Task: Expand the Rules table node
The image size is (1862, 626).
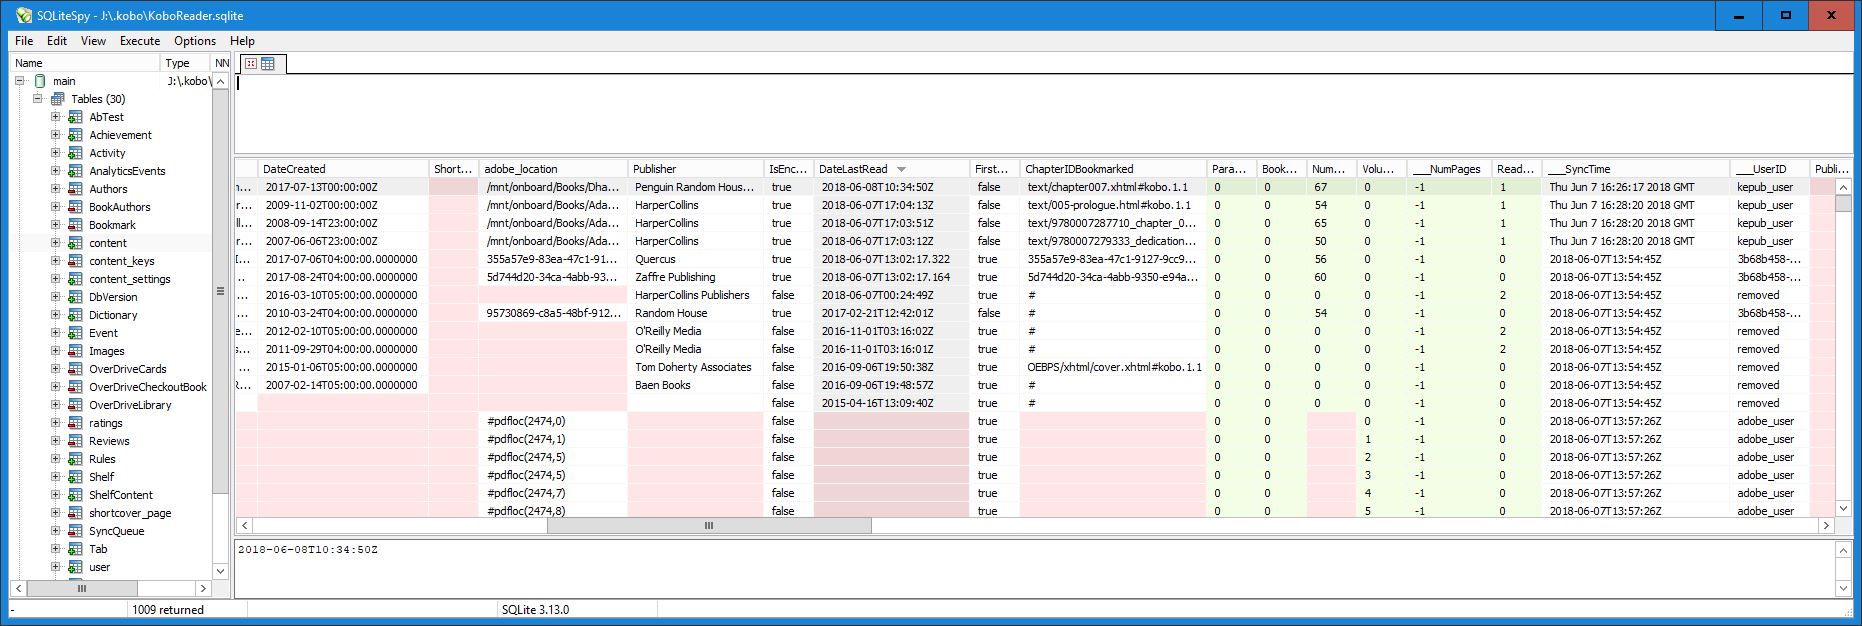Action: pos(56,459)
